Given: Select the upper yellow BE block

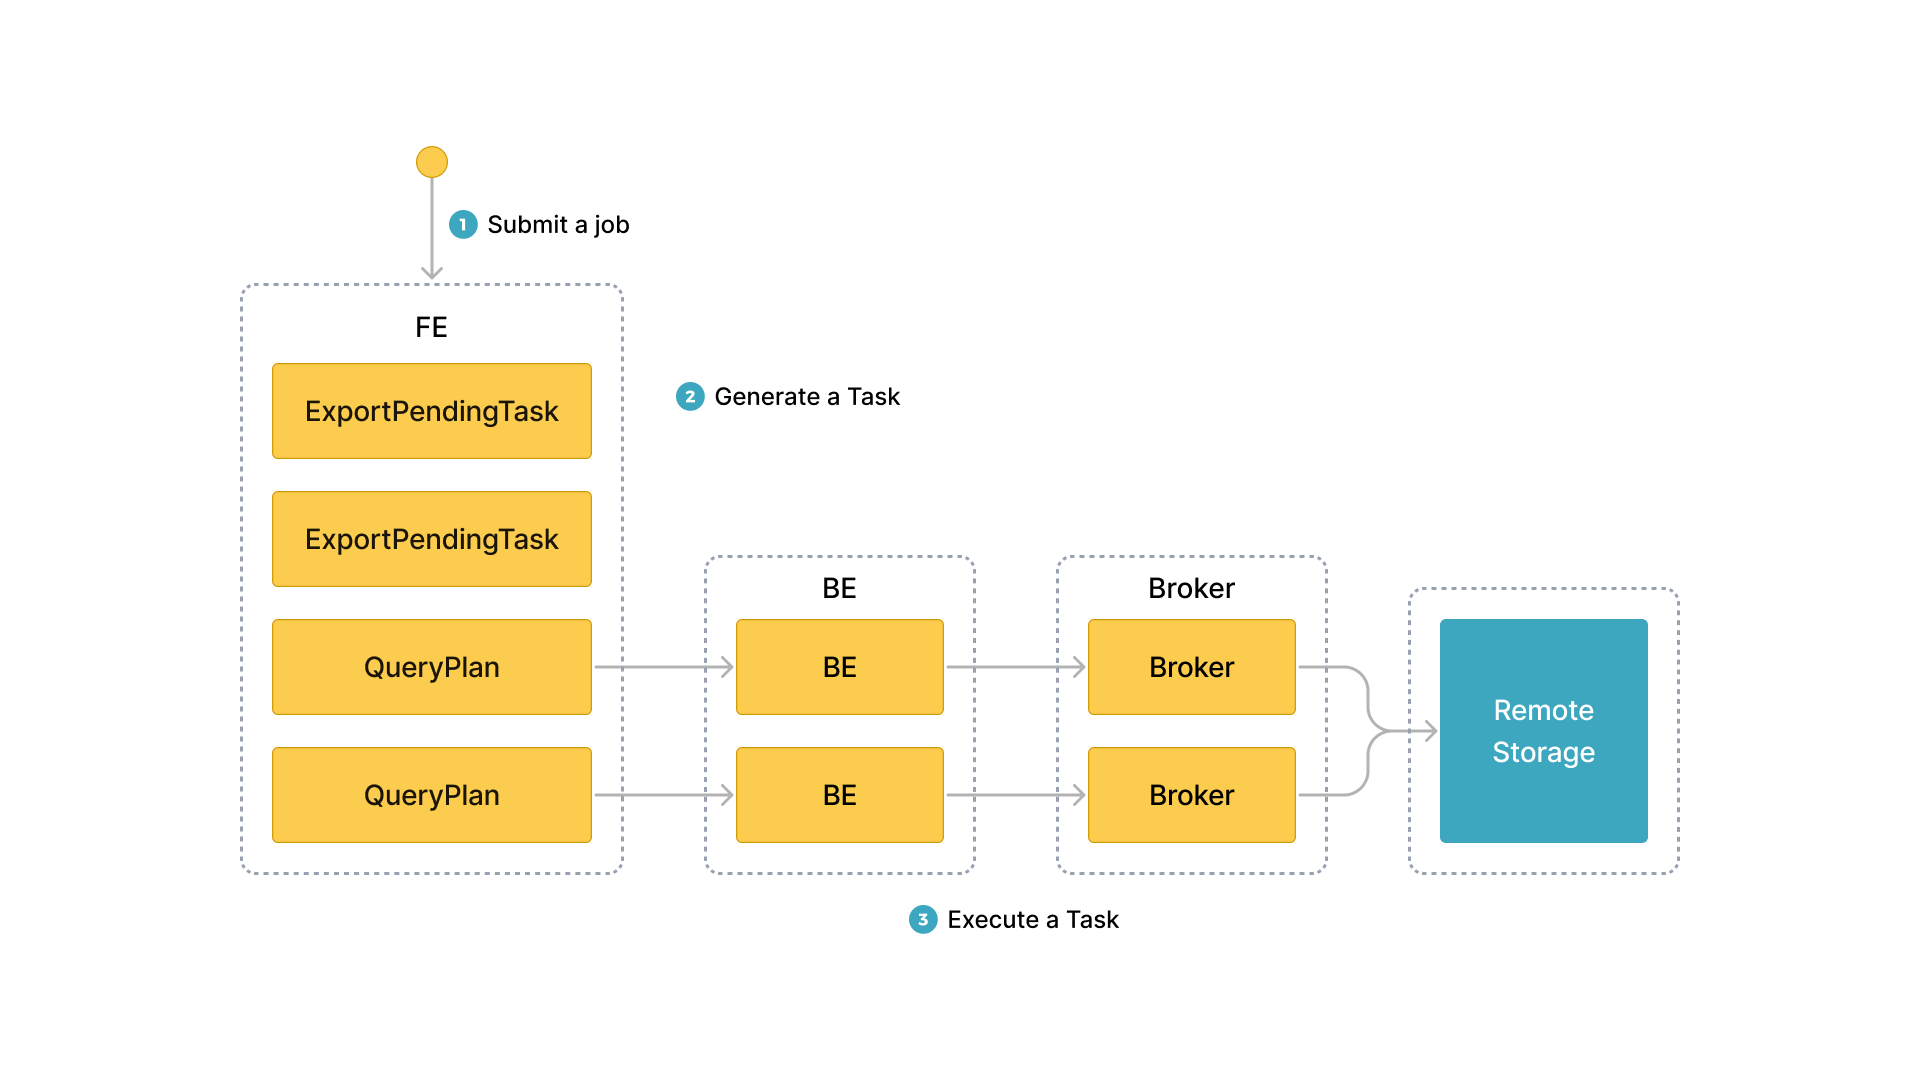Looking at the screenshot, I should pyautogui.click(x=840, y=667).
